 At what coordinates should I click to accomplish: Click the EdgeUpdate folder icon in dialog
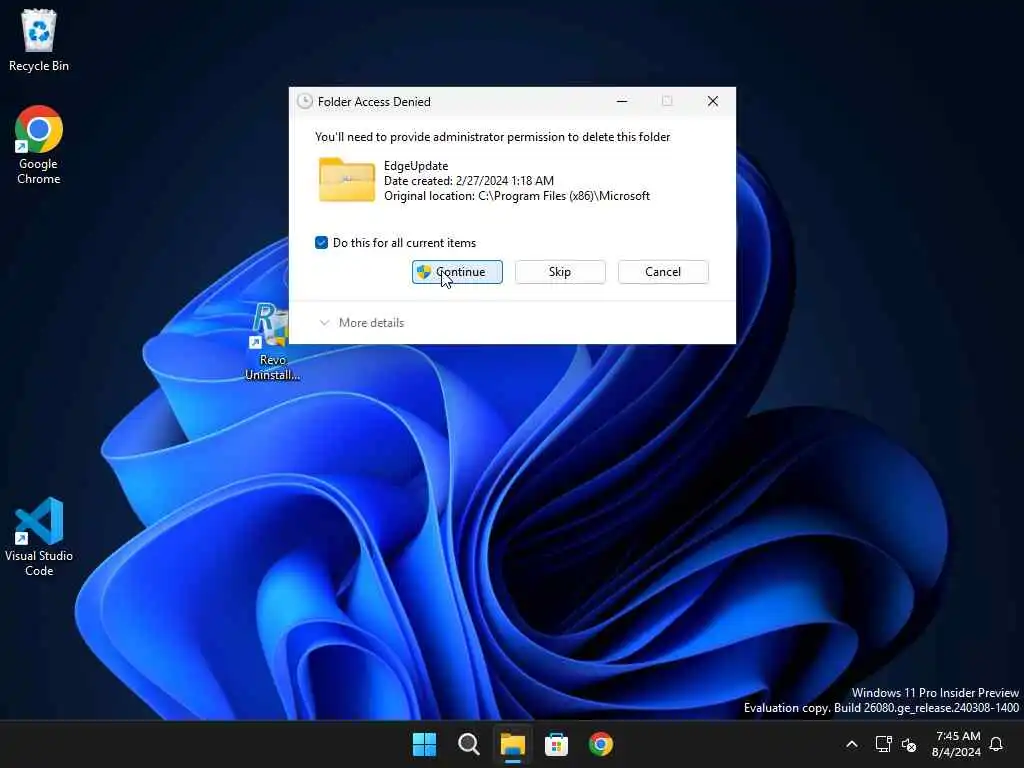pos(347,180)
